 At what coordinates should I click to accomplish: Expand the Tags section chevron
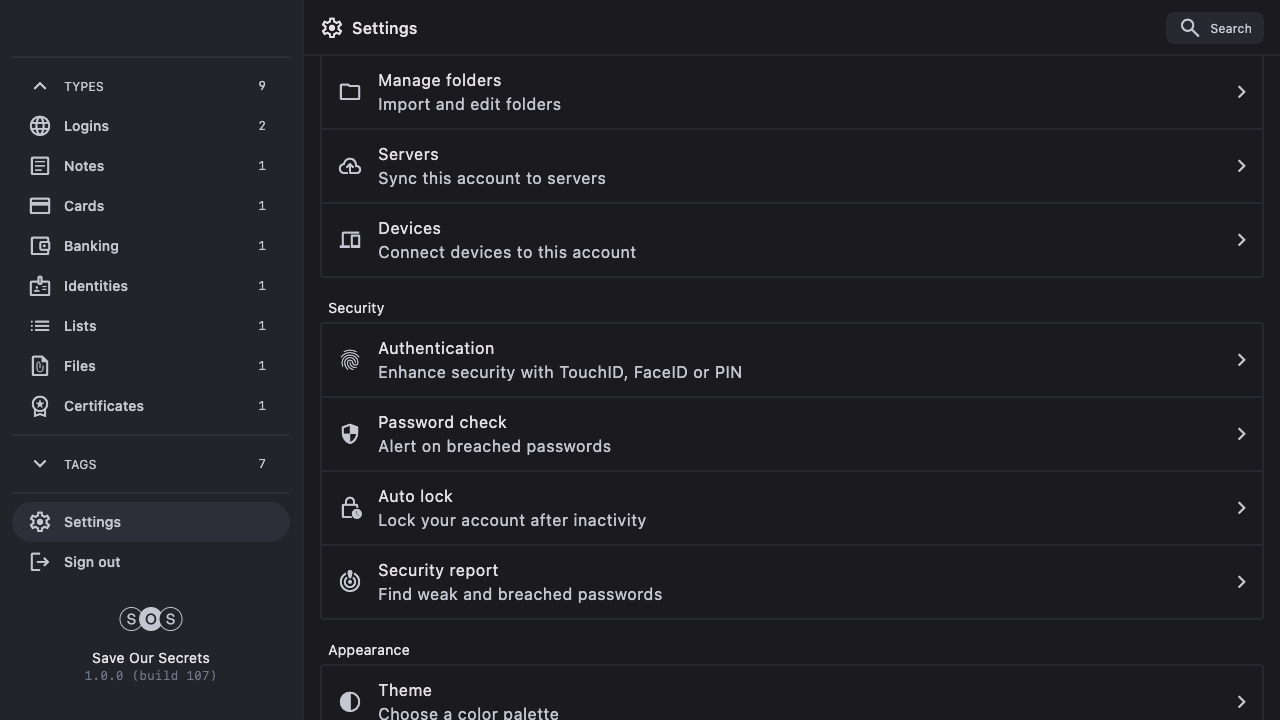[40, 464]
